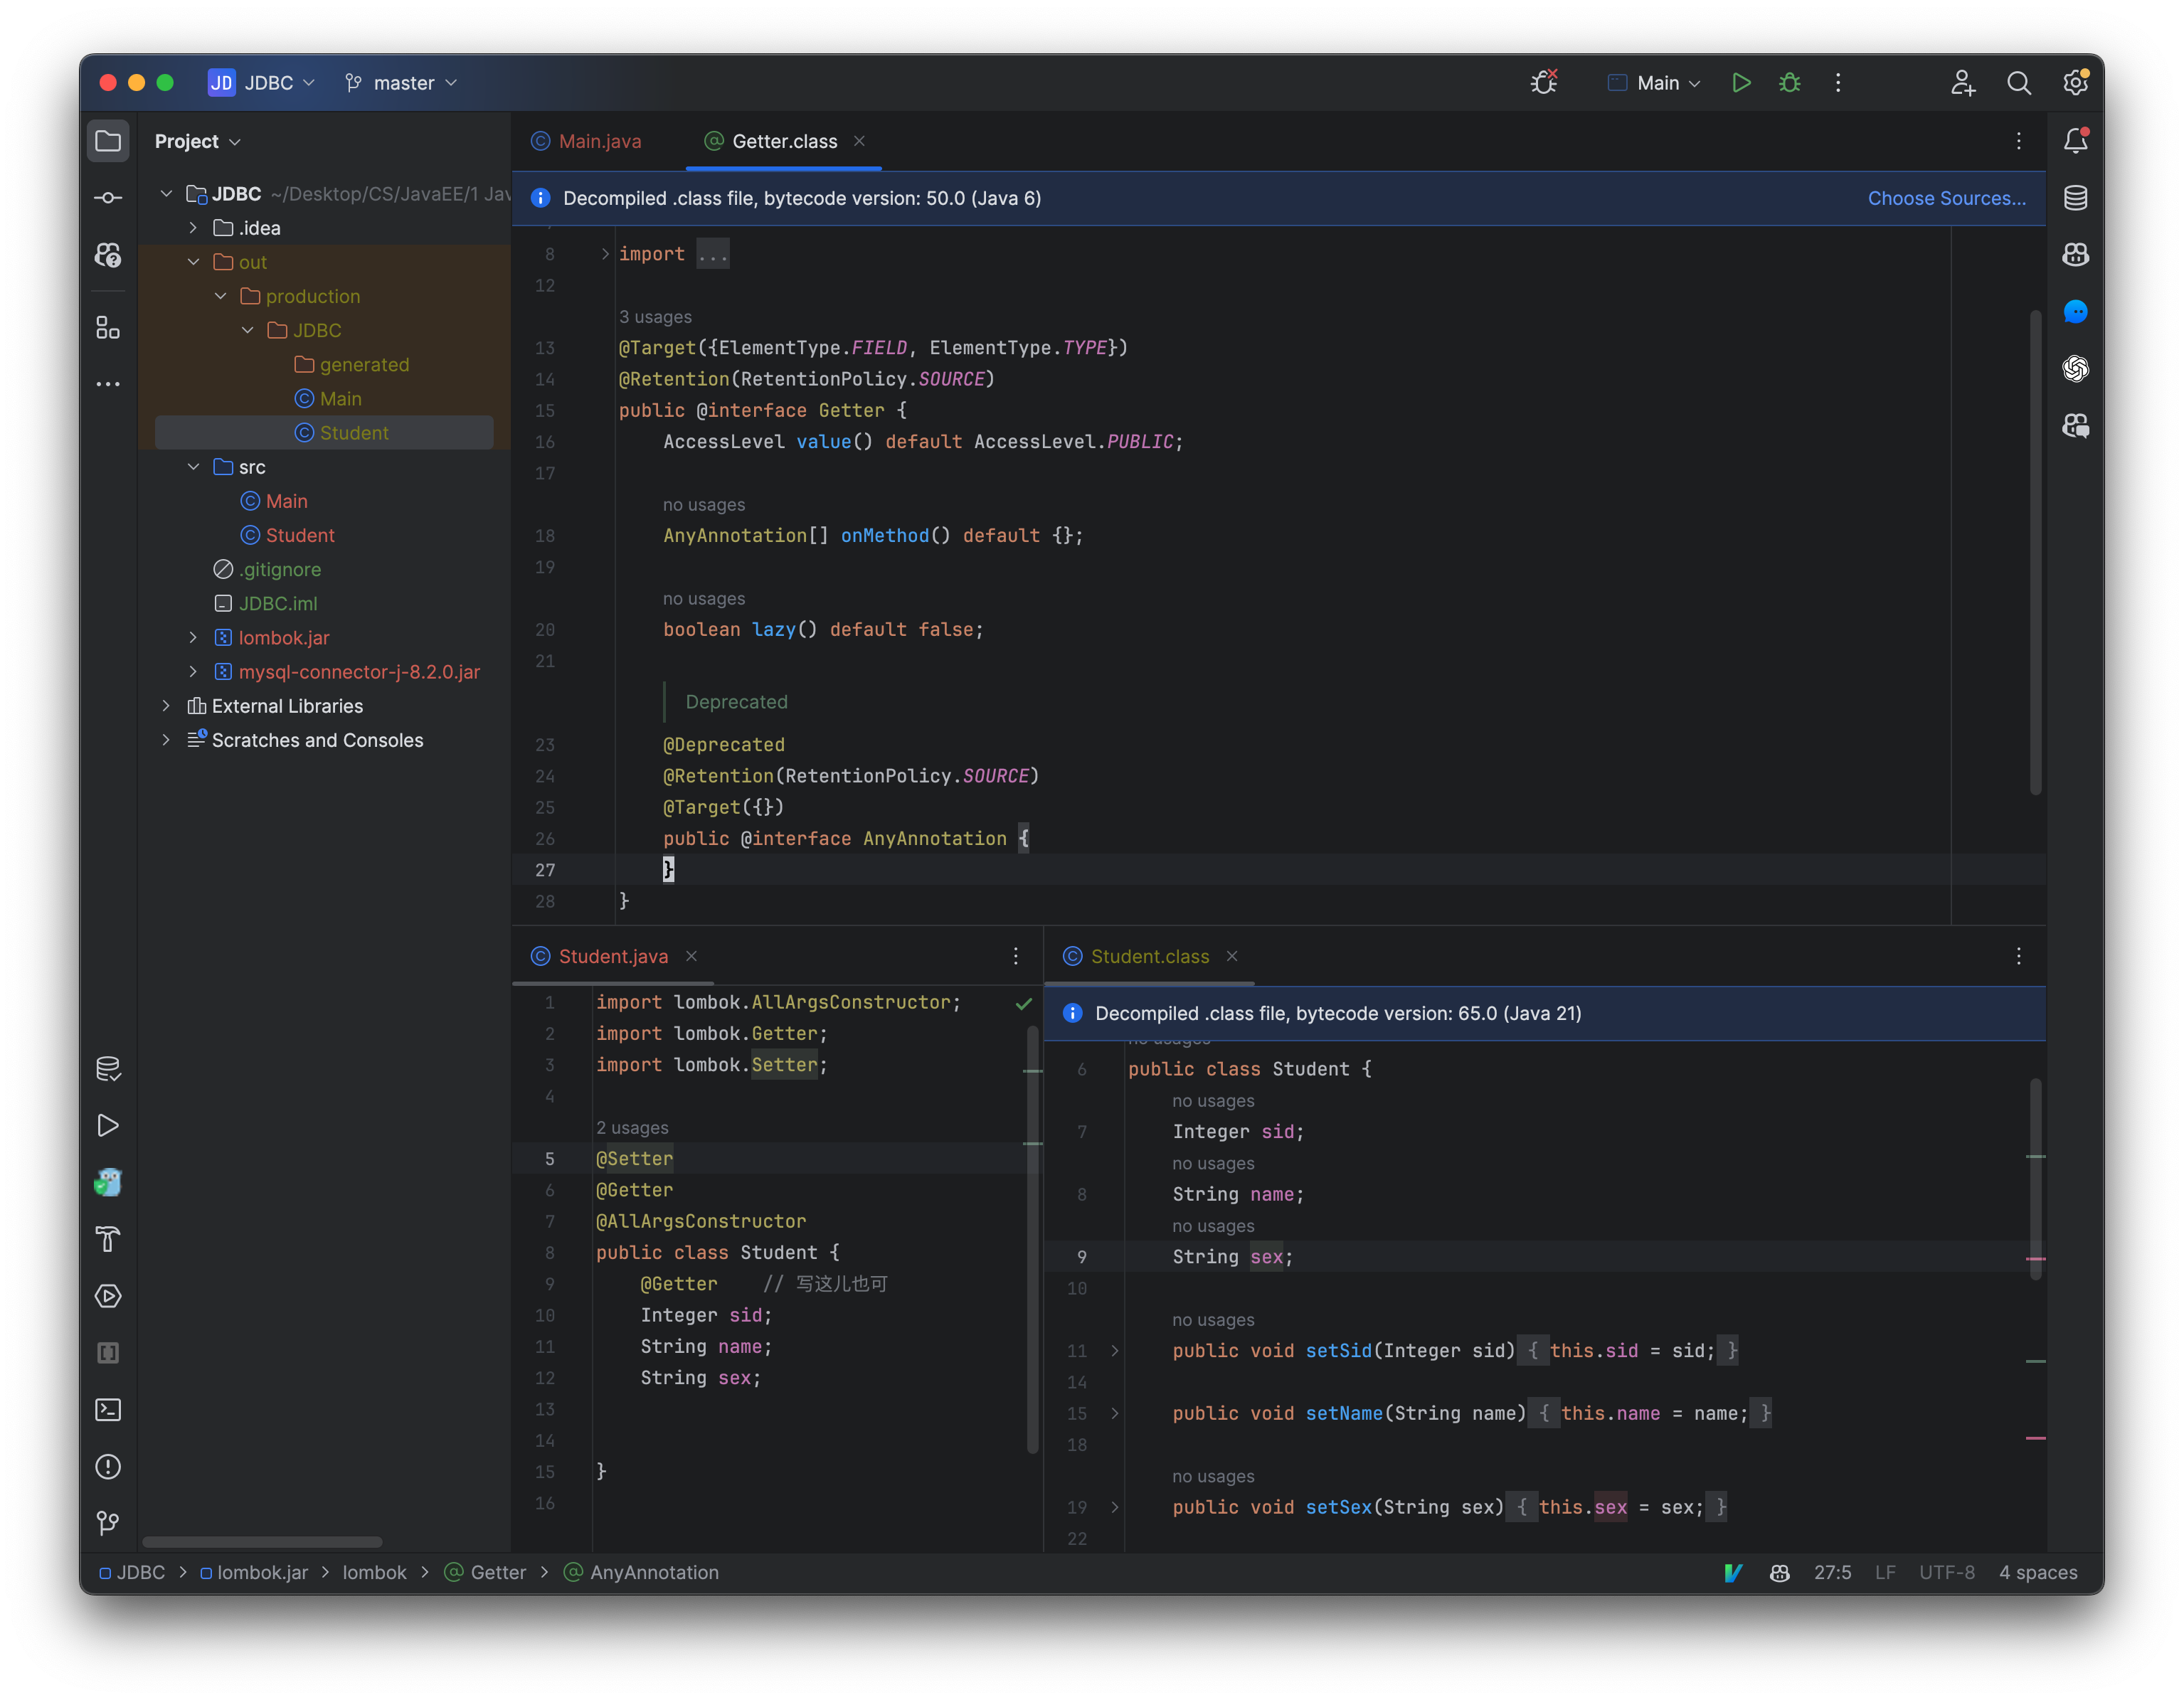Open Search Everywhere magnifier
Viewport: 2184px width, 1700px height.
[x=2019, y=83]
